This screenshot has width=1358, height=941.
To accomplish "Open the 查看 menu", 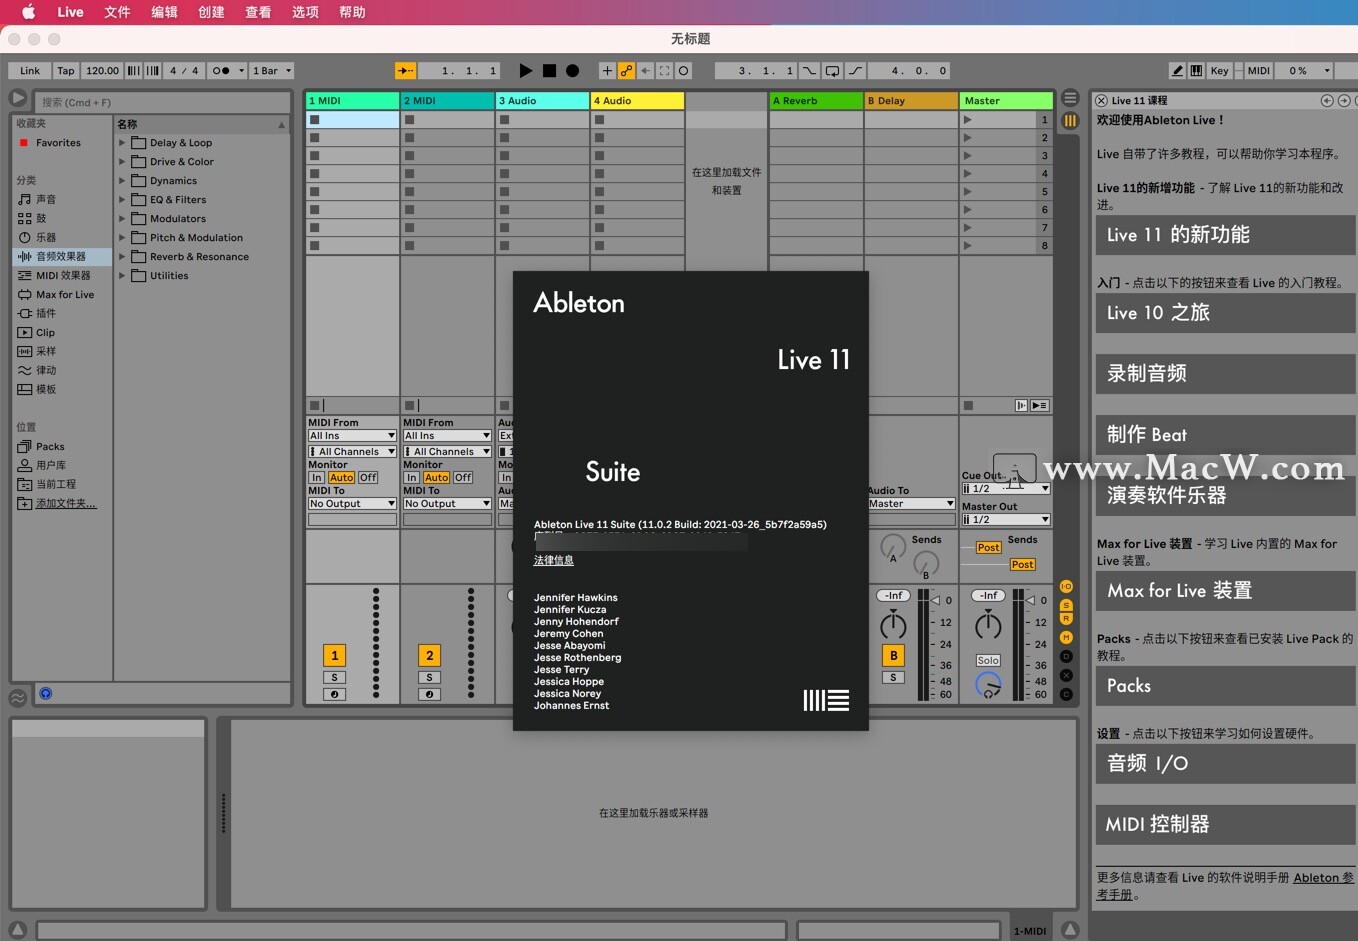I will [259, 12].
